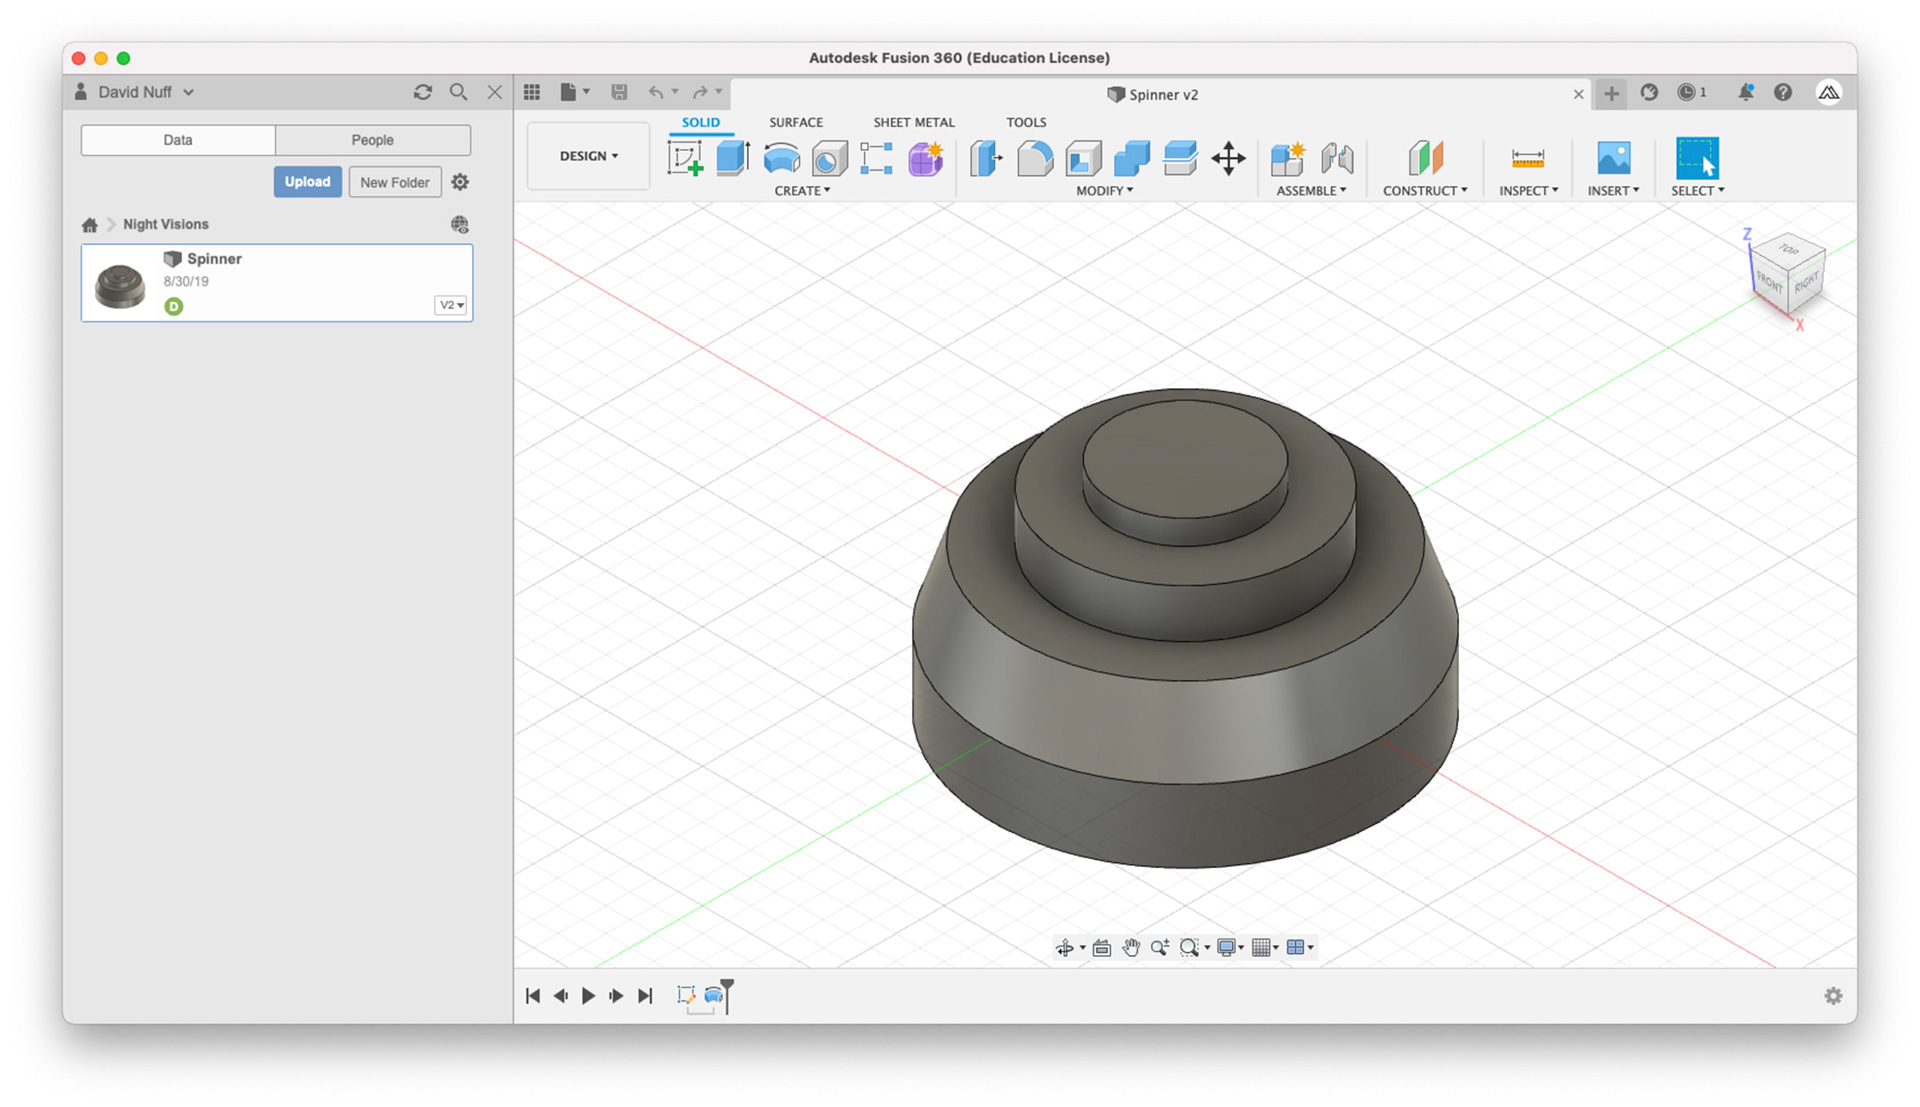The height and width of the screenshot is (1107, 1920).
Task: Refresh the data panel
Action: click(x=423, y=92)
